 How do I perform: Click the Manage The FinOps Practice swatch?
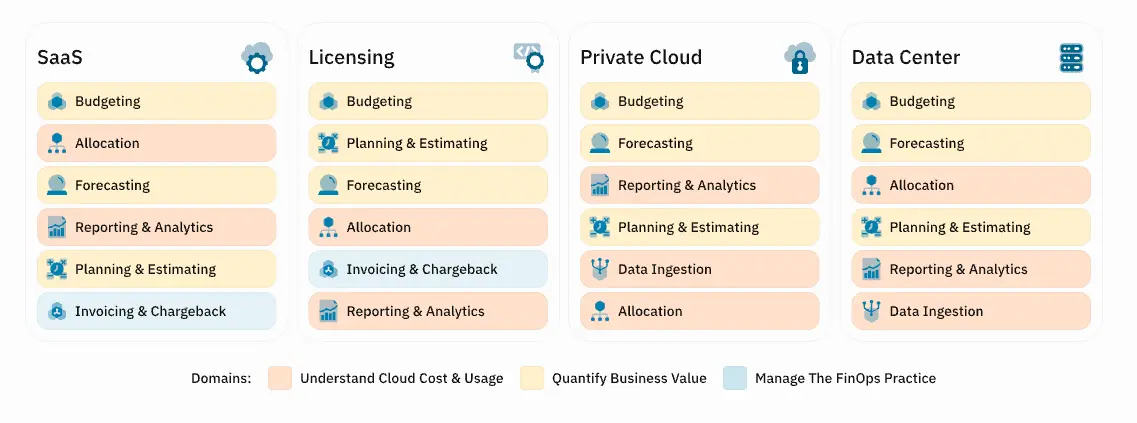[x=735, y=378]
